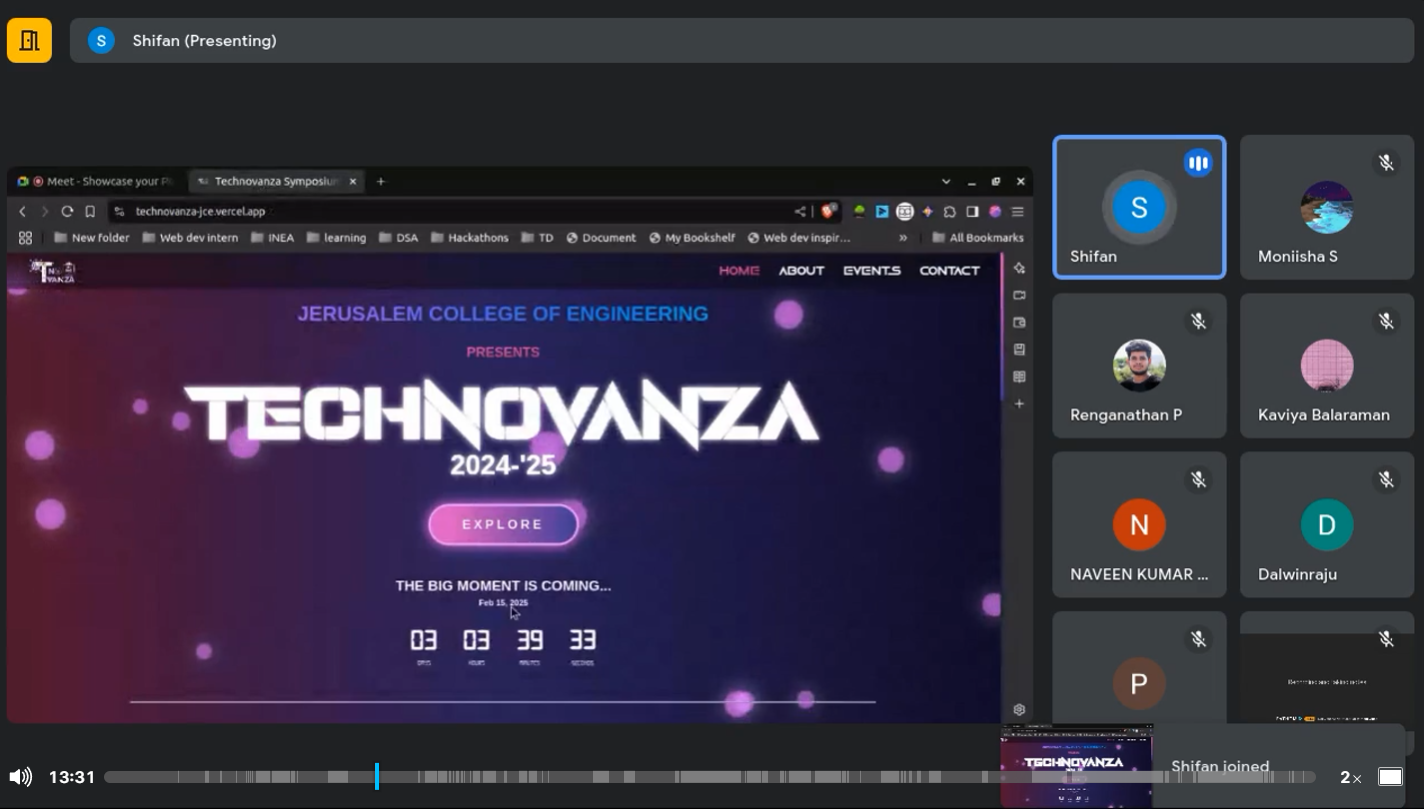The width and height of the screenshot is (1424, 809).
Task: Click muted mic icon on Moniisha S tile
Action: (x=1386, y=163)
